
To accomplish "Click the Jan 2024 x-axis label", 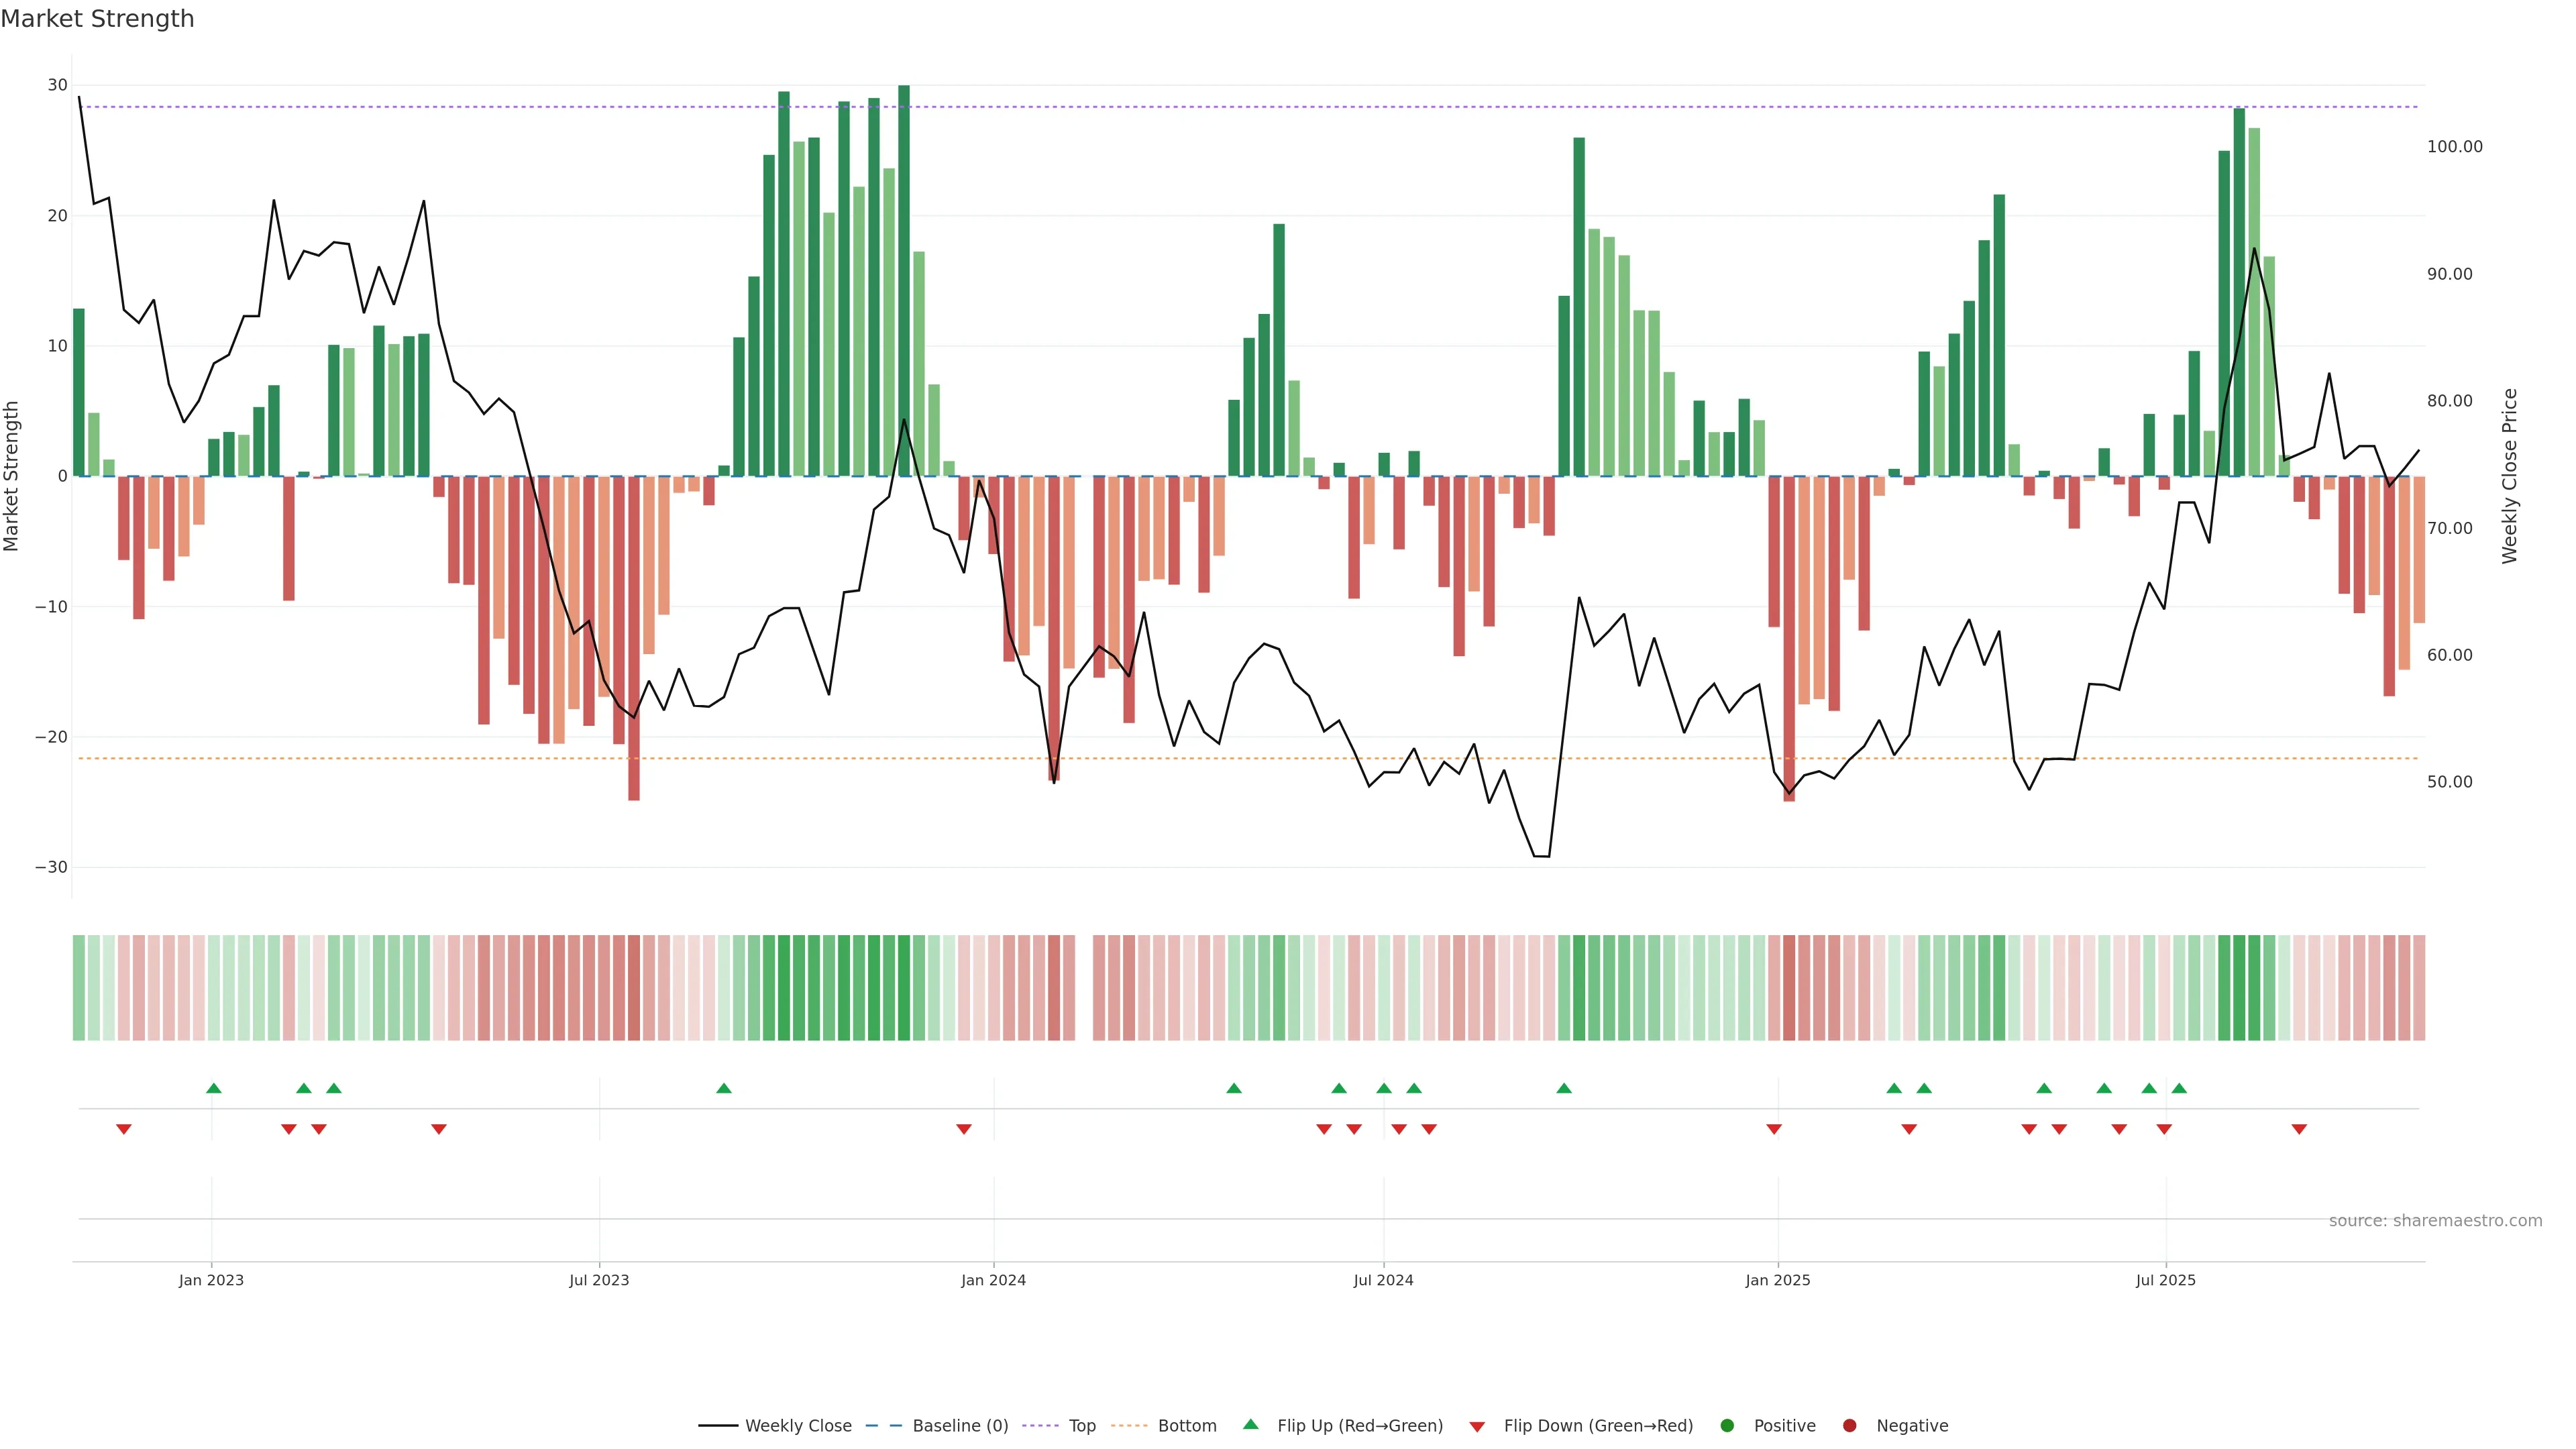I will 993,1280.
